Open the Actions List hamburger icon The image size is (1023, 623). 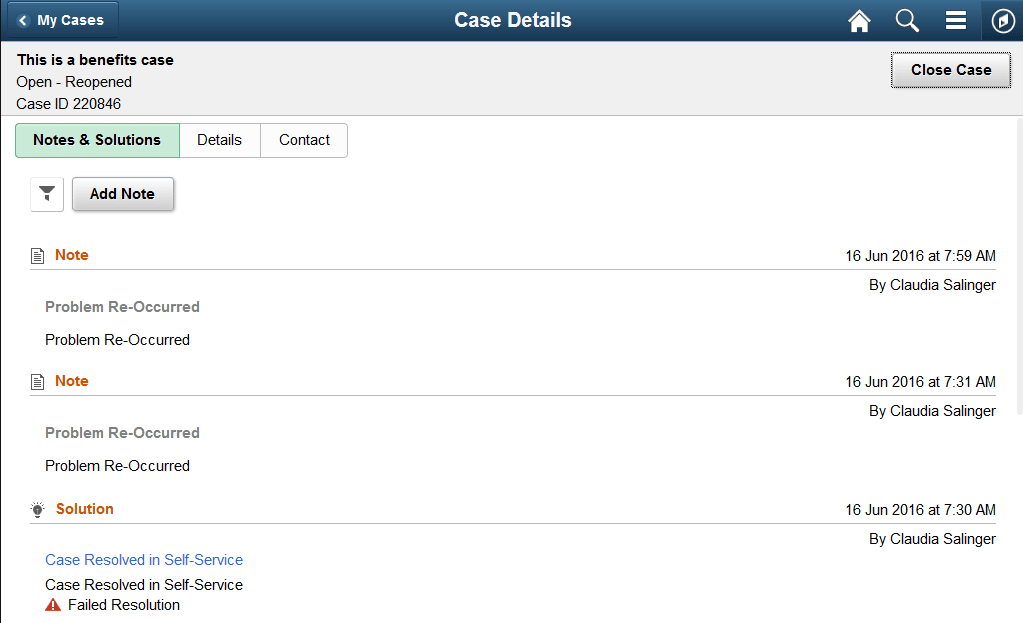(955, 20)
